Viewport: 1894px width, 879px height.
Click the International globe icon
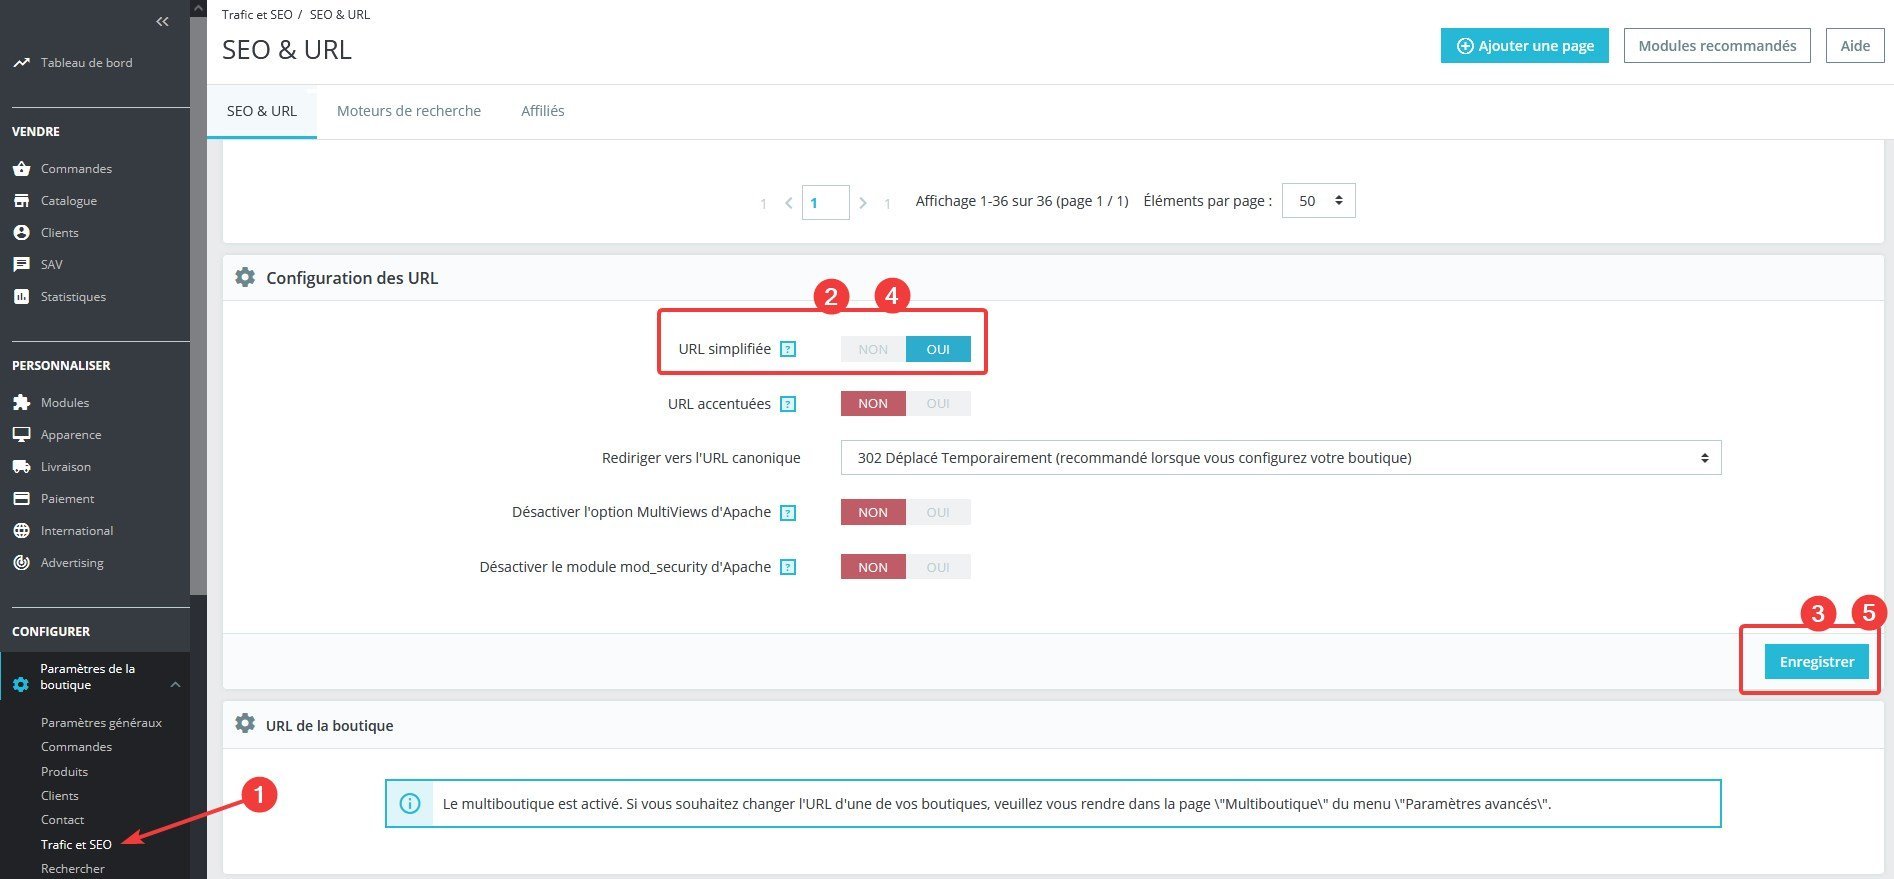(21, 531)
